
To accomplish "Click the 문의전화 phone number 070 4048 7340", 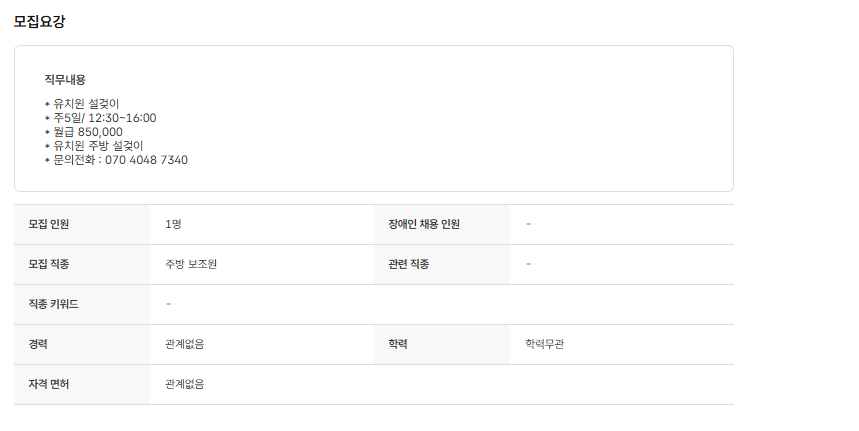I will click(146, 160).
